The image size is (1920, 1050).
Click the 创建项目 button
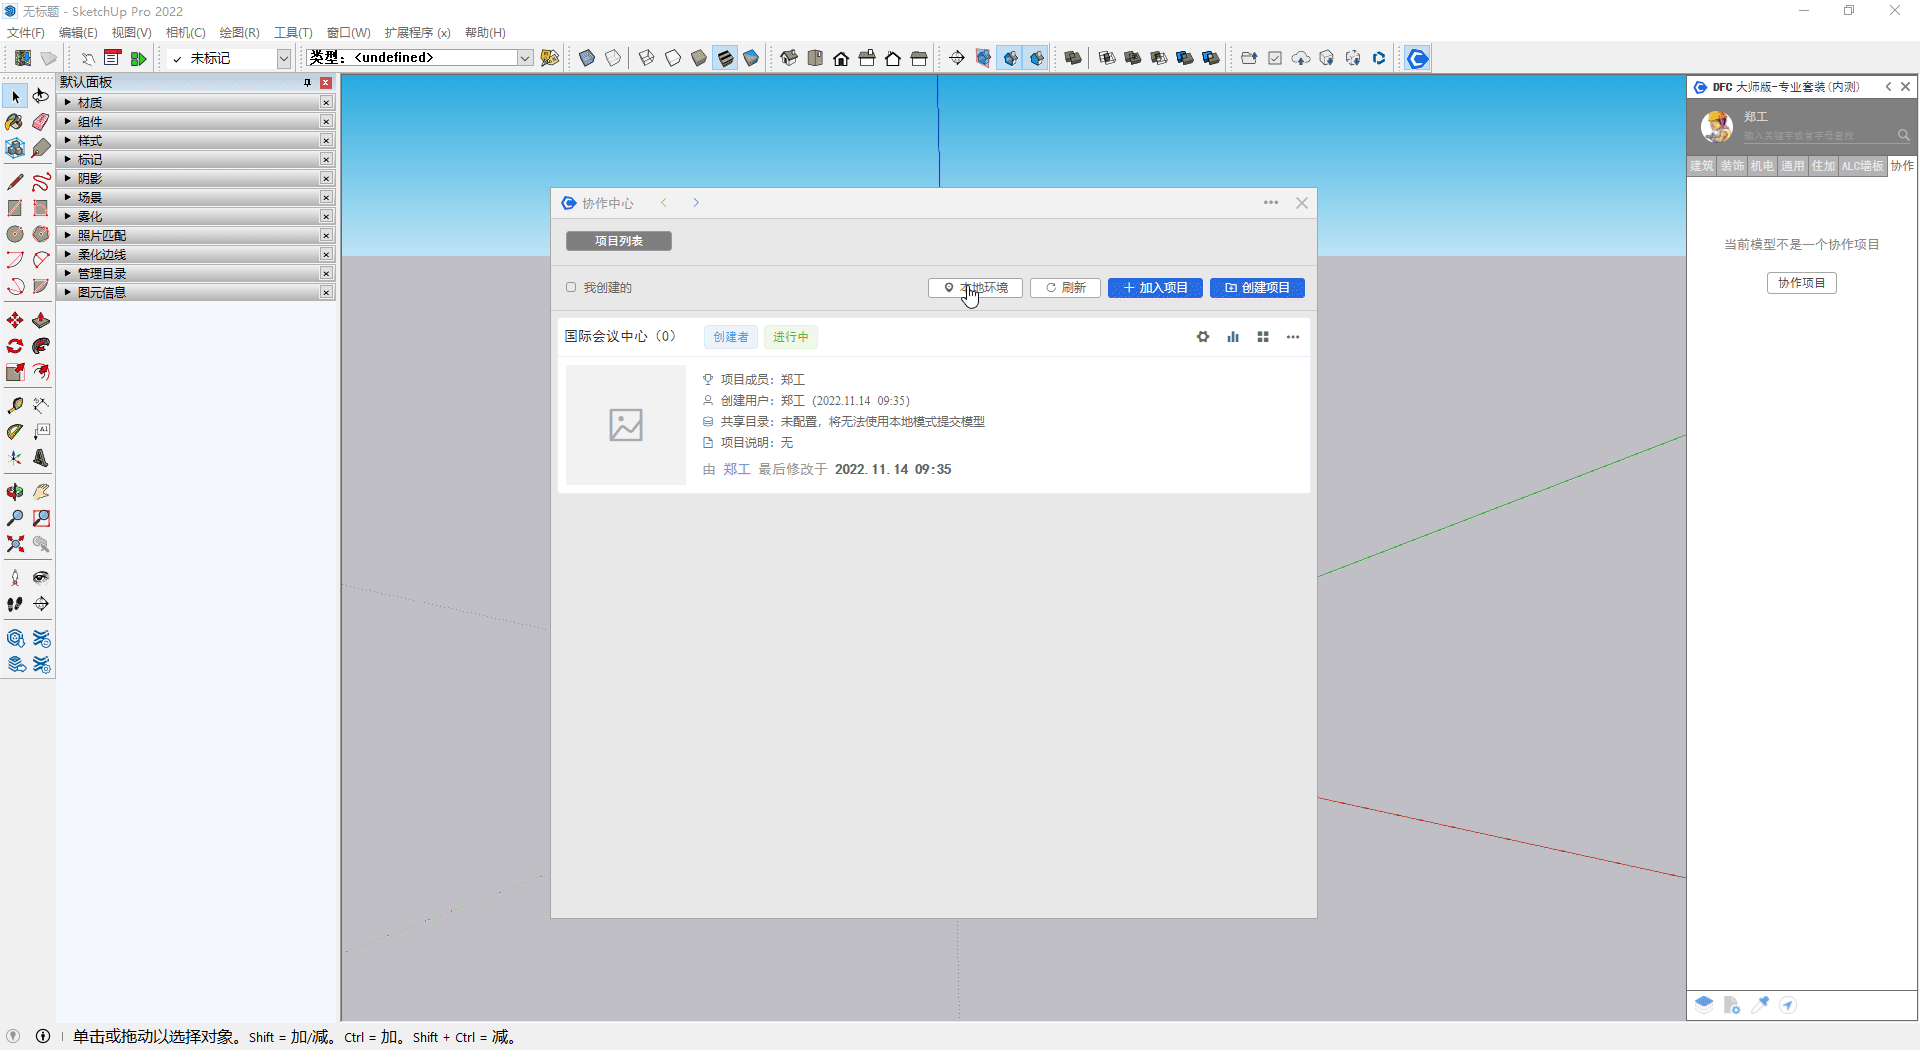coord(1257,288)
